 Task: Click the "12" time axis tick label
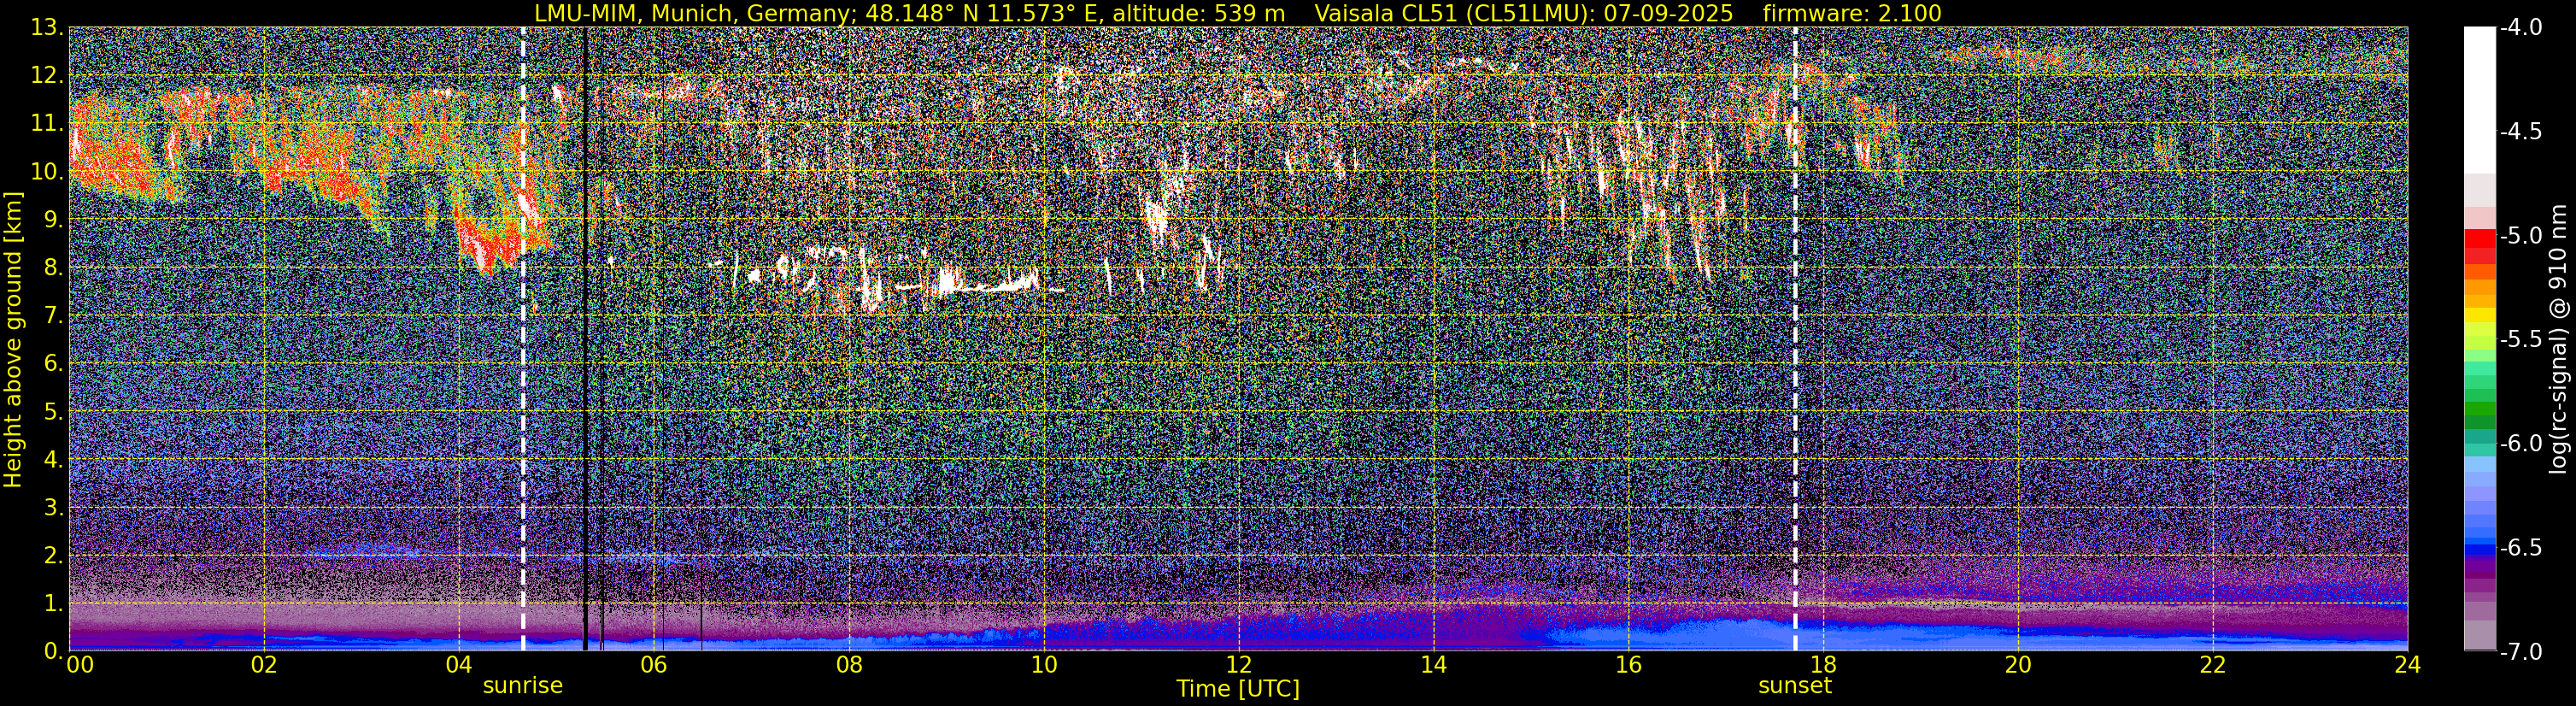[1238, 665]
